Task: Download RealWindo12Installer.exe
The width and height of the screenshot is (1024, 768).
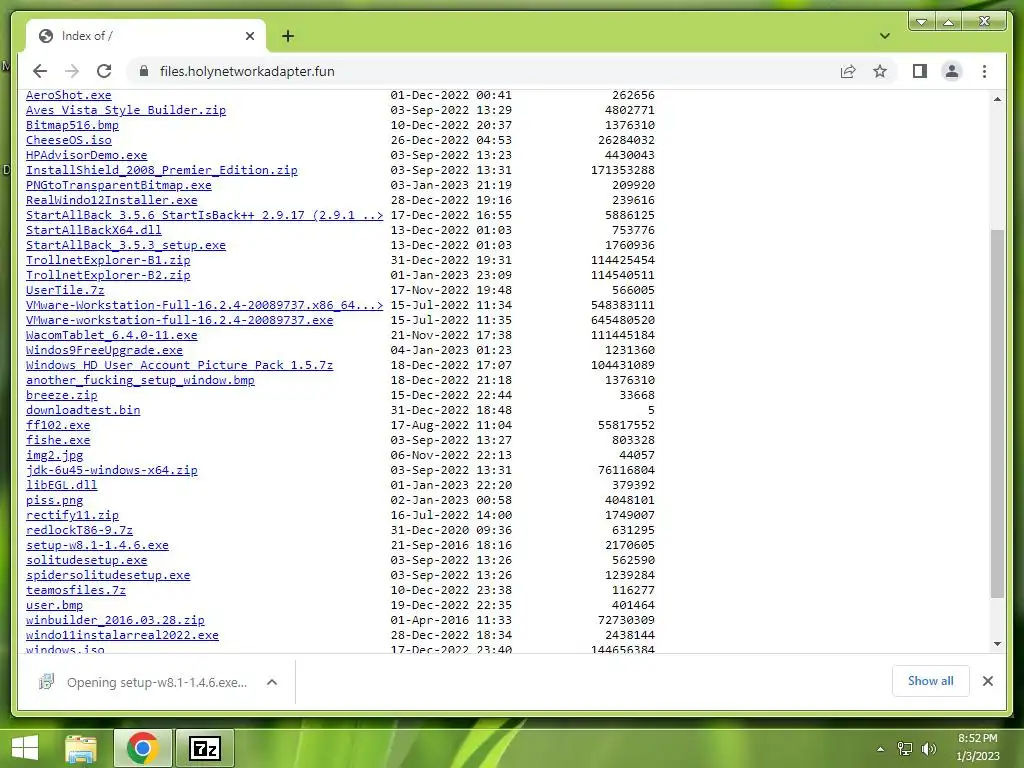Action: 112,200
